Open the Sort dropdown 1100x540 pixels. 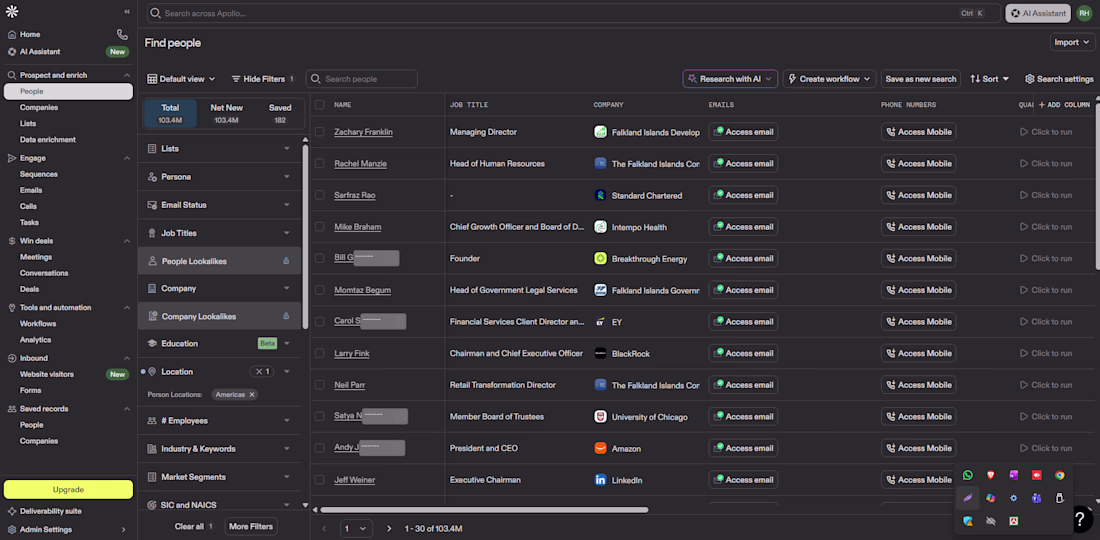[x=989, y=79]
